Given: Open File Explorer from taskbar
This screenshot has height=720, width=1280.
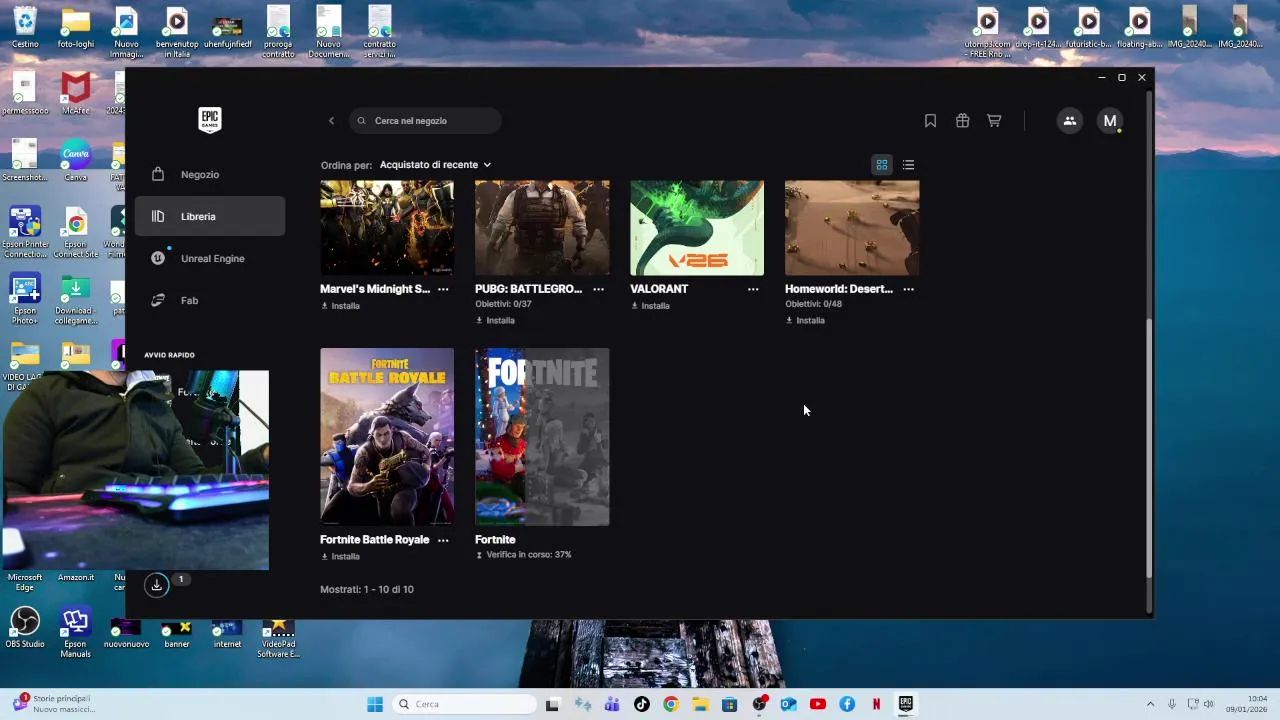Looking at the screenshot, I should click(701, 704).
